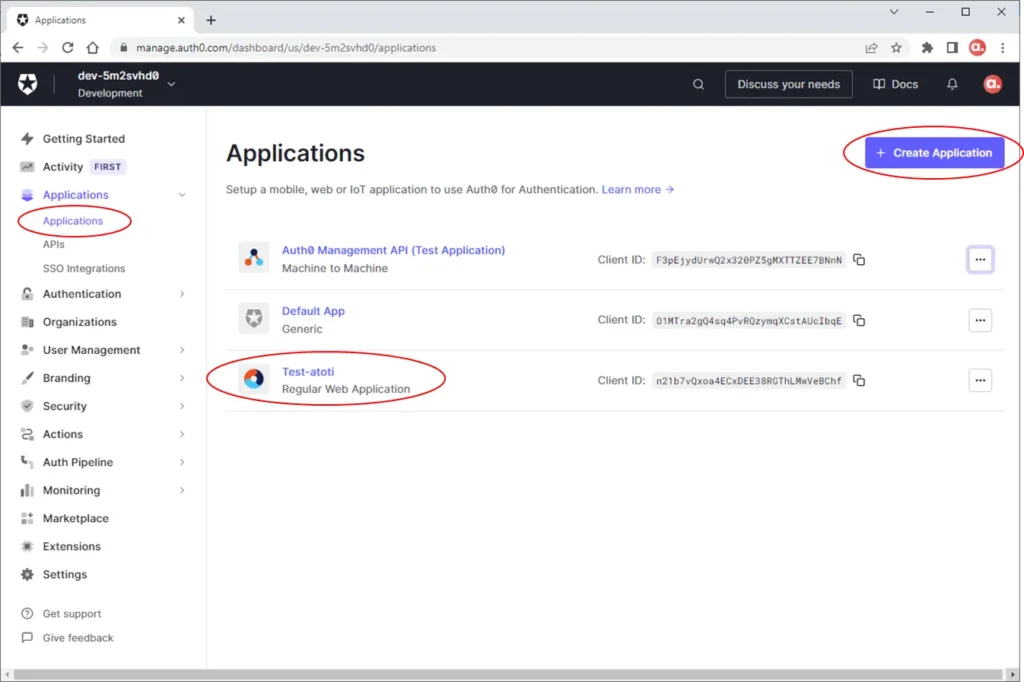The width and height of the screenshot is (1024, 682).
Task: Open the browser profile avatar
Action: pyautogui.click(x=977, y=48)
